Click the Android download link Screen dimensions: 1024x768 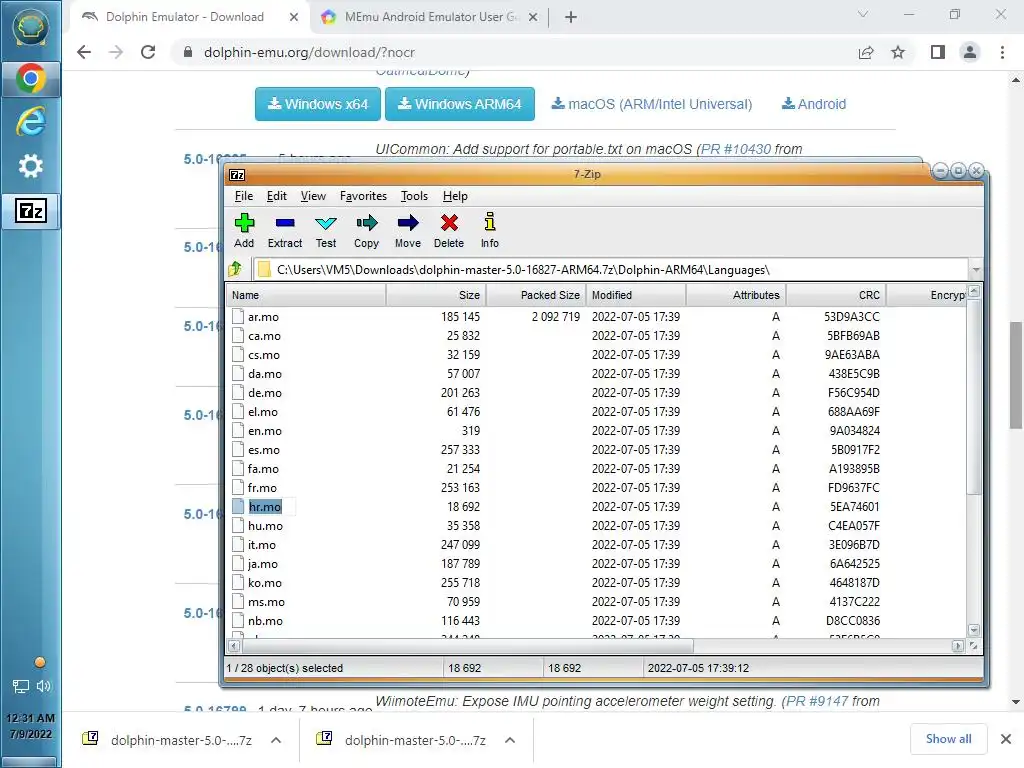[814, 104]
